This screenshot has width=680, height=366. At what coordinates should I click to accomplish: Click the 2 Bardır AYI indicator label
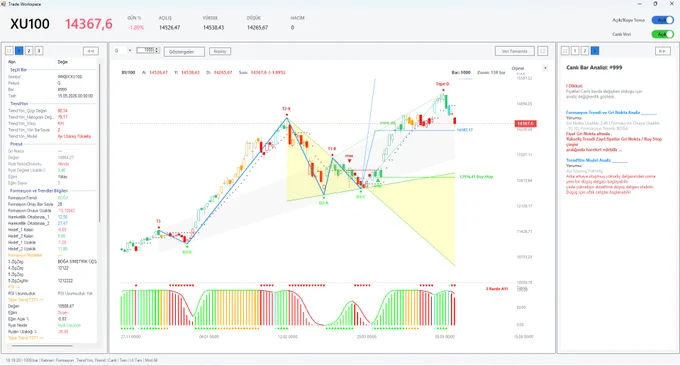(x=497, y=289)
